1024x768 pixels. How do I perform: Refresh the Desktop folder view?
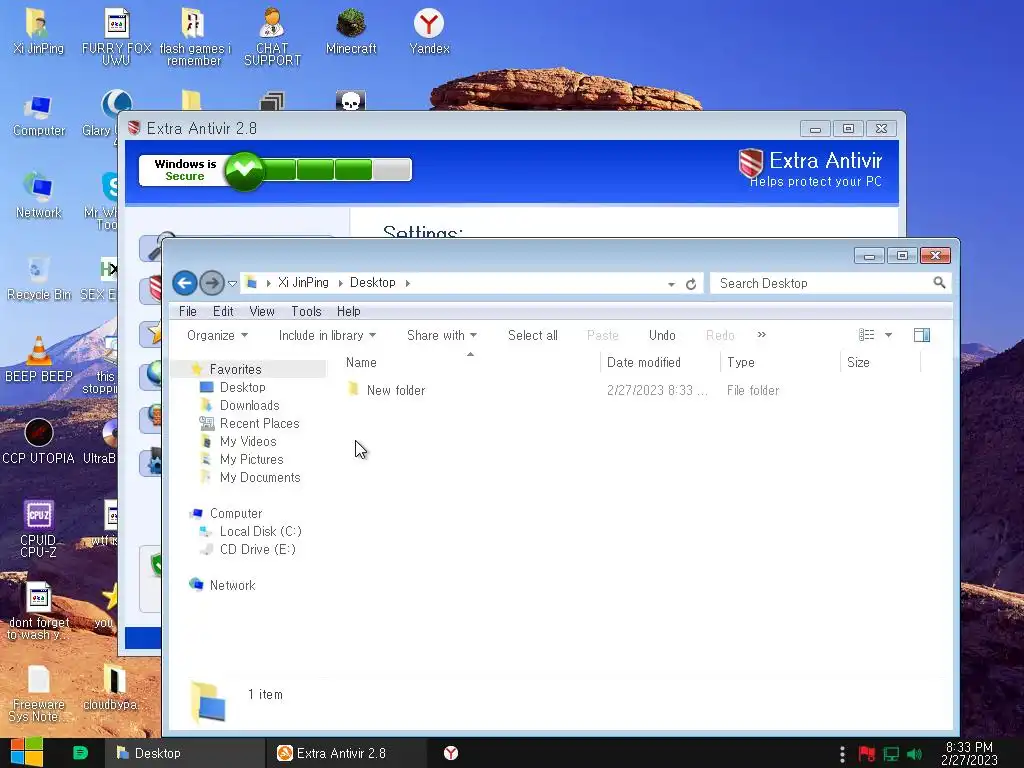pyautogui.click(x=691, y=284)
